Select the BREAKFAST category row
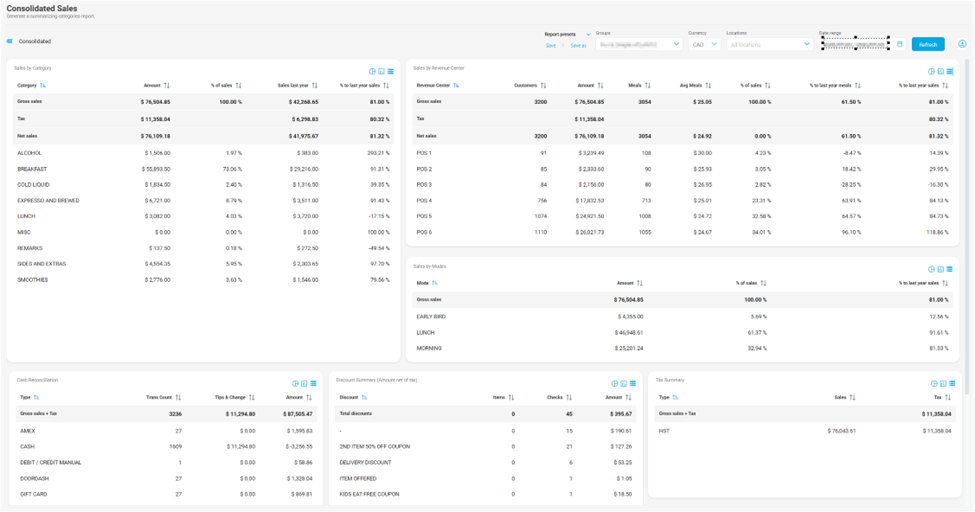This screenshot has width=975, height=512. click(x=203, y=169)
